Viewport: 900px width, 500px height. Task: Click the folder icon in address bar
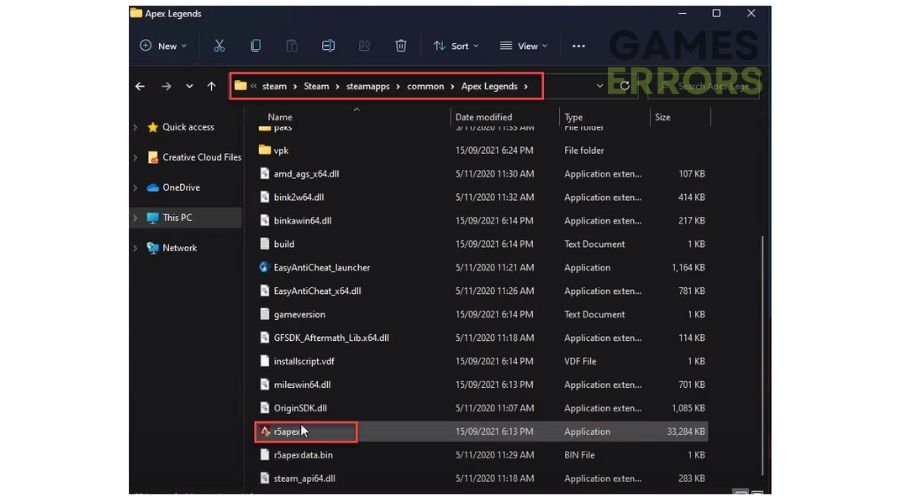pyautogui.click(x=240, y=86)
